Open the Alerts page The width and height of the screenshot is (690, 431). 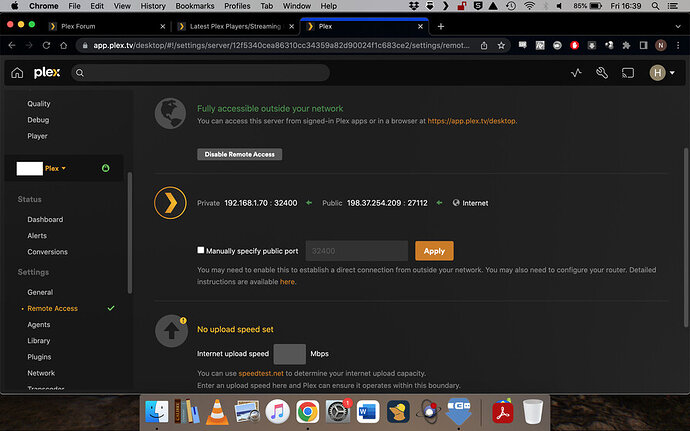37,236
